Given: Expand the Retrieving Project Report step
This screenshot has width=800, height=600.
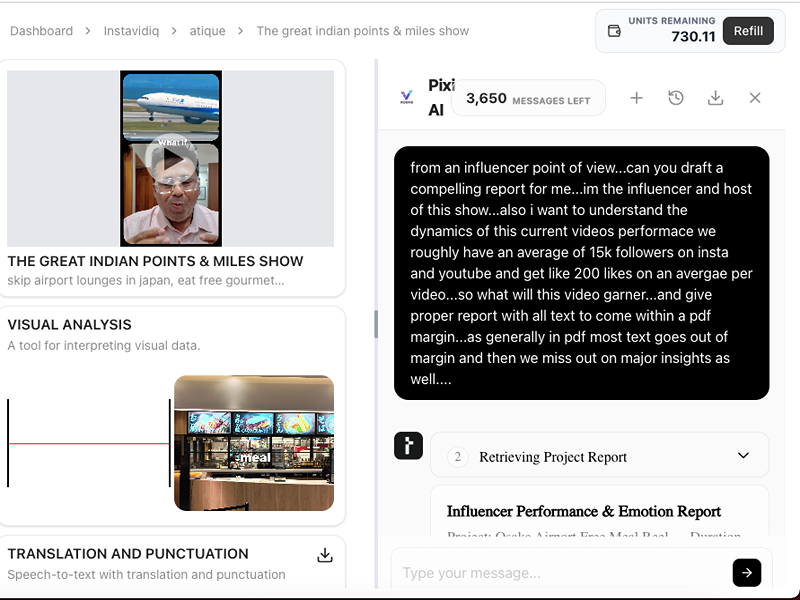Looking at the screenshot, I should 743,455.
